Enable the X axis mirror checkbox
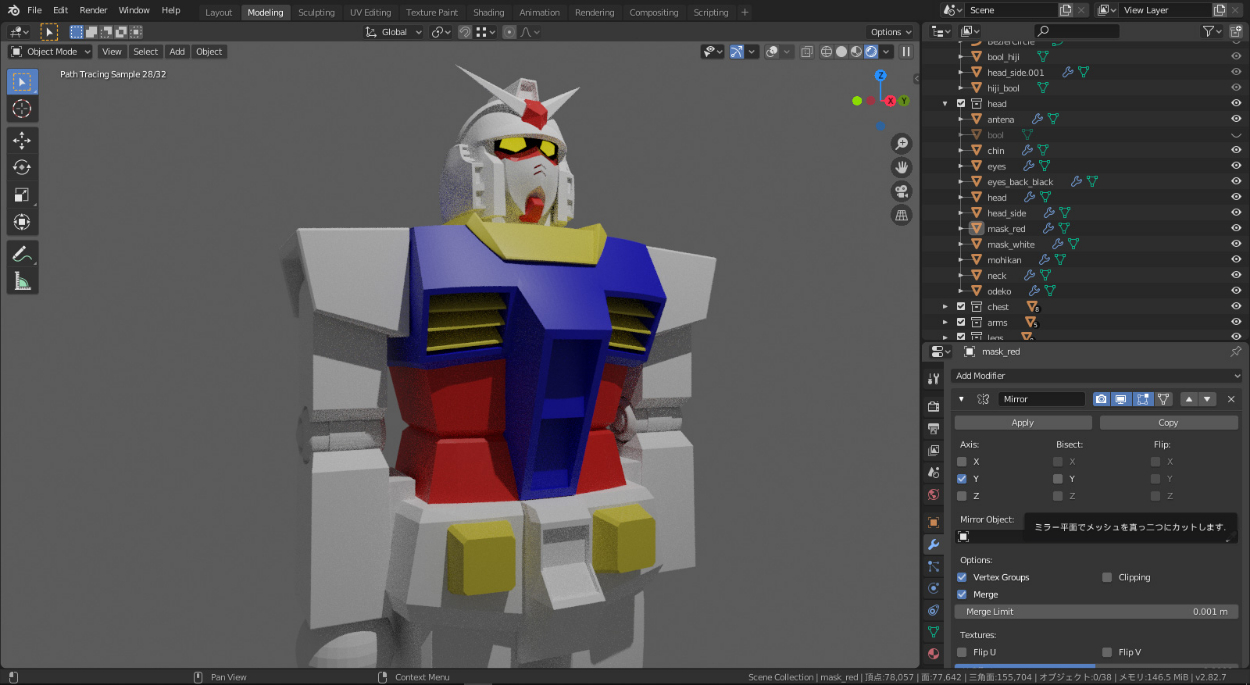 coord(962,461)
